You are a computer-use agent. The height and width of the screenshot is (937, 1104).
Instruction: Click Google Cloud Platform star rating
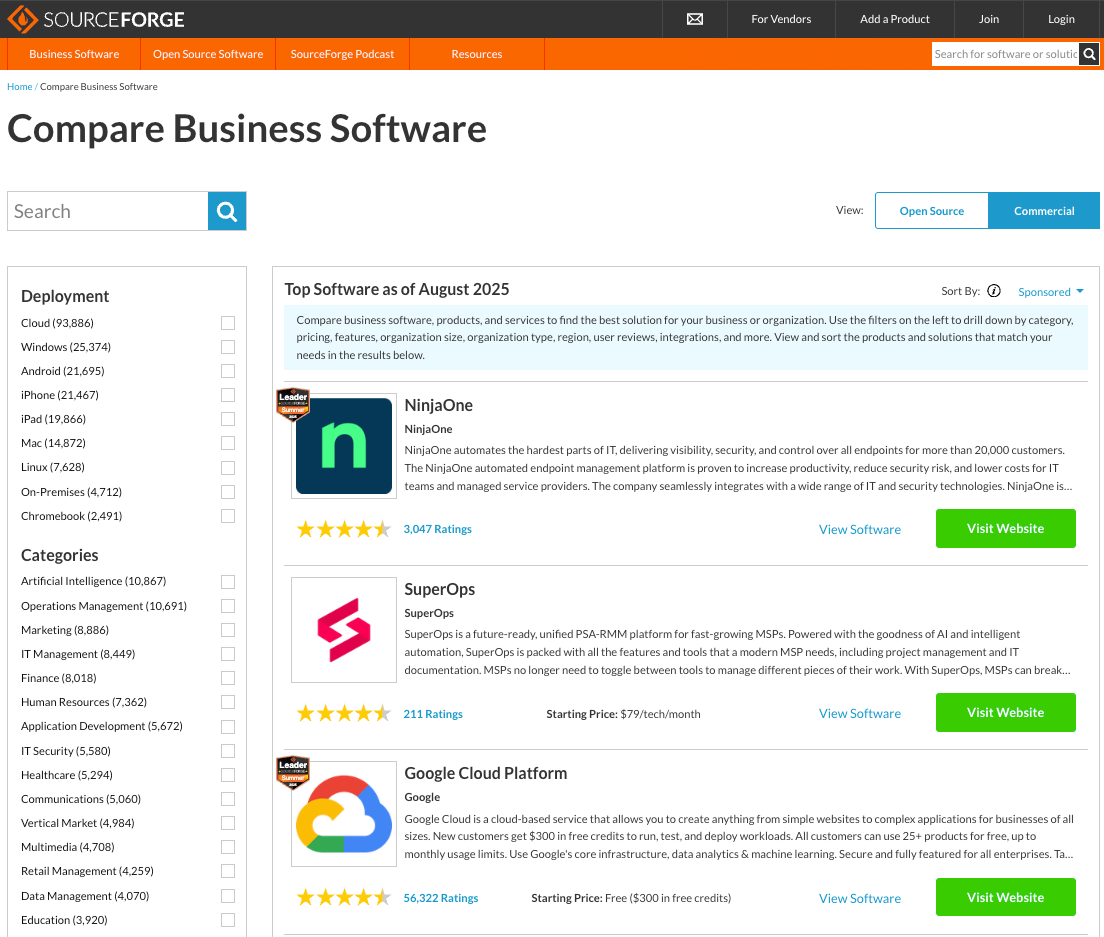[x=343, y=898]
